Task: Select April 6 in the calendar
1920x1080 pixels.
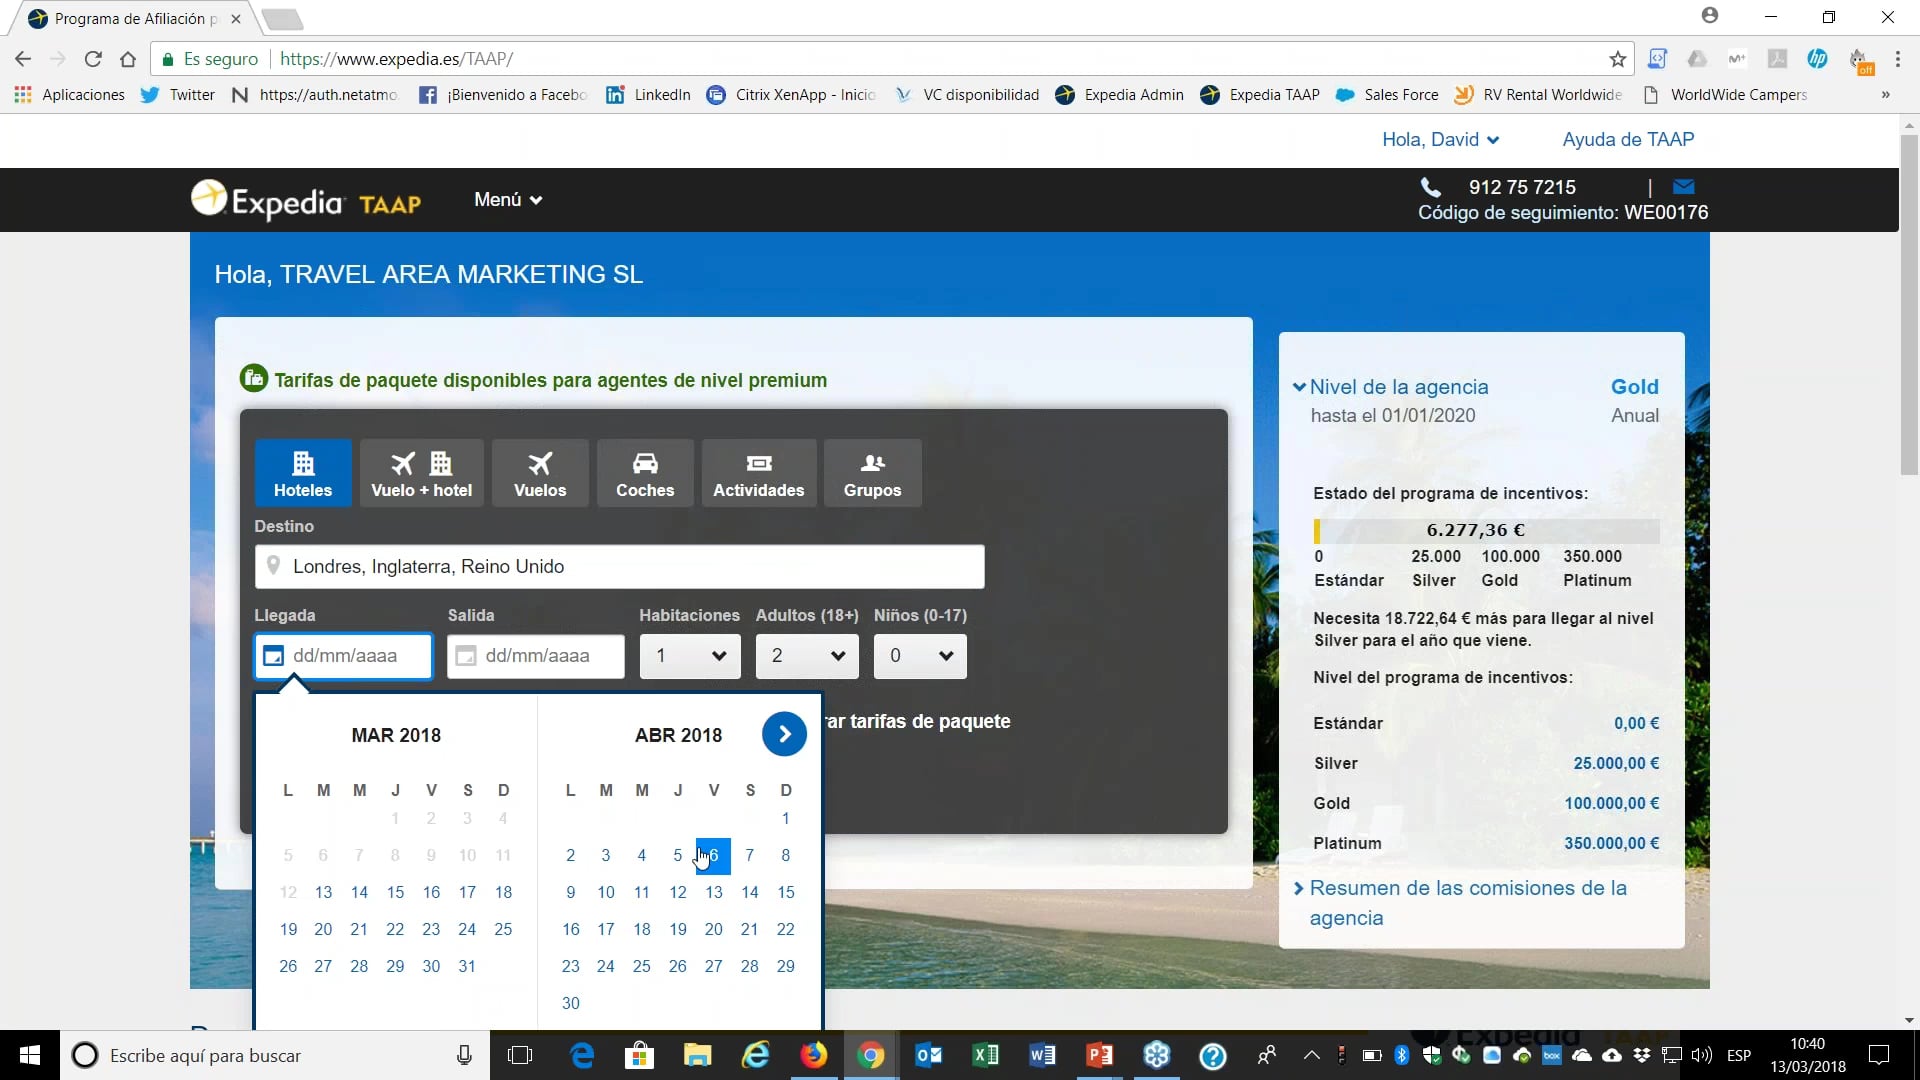Action: [x=714, y=855]
